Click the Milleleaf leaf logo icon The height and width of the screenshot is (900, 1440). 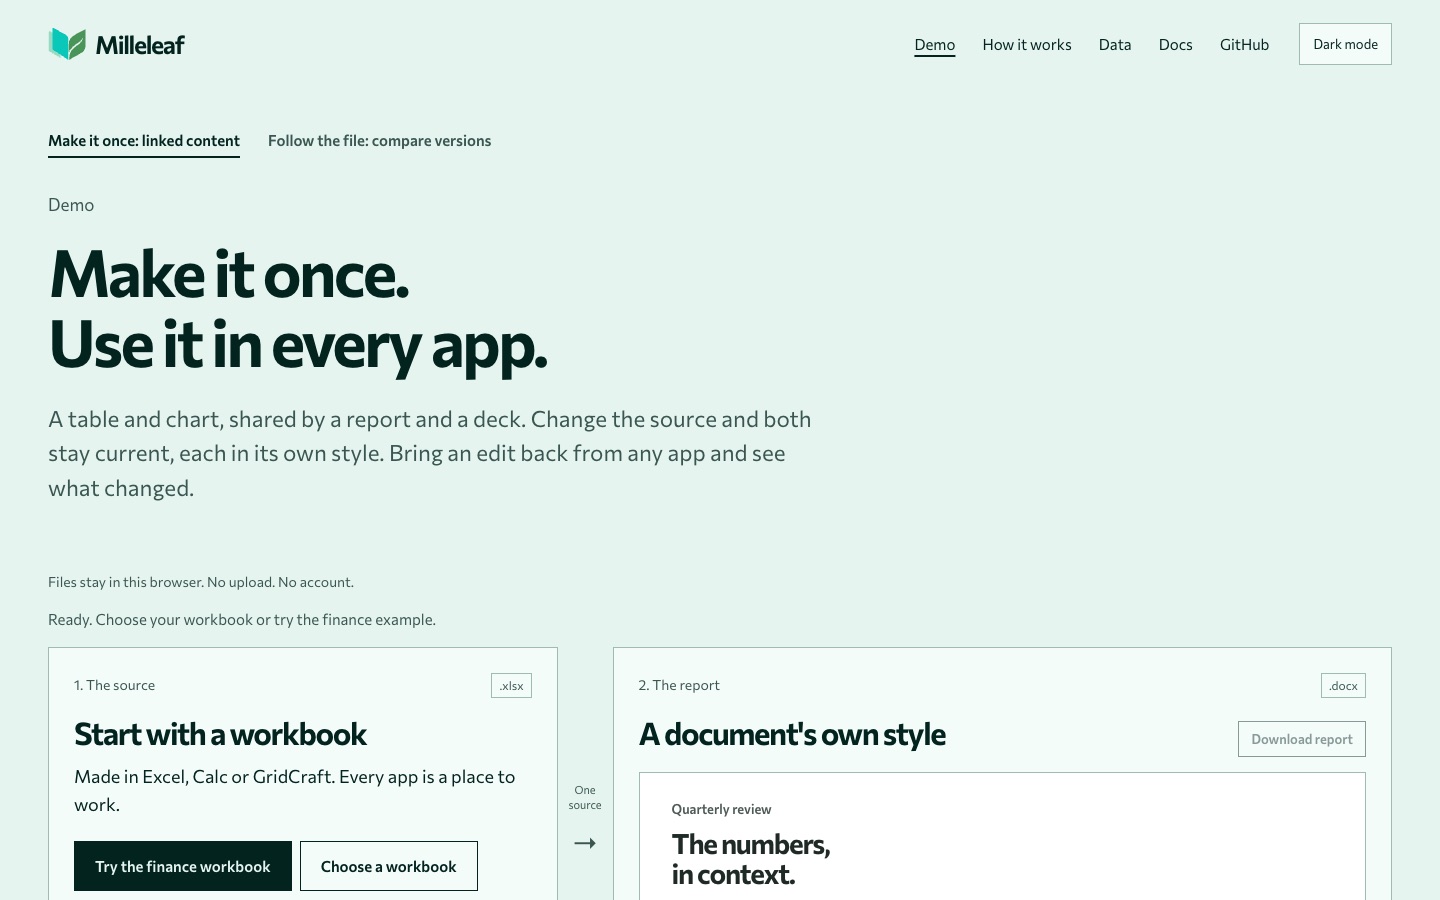tap(67, 44)
